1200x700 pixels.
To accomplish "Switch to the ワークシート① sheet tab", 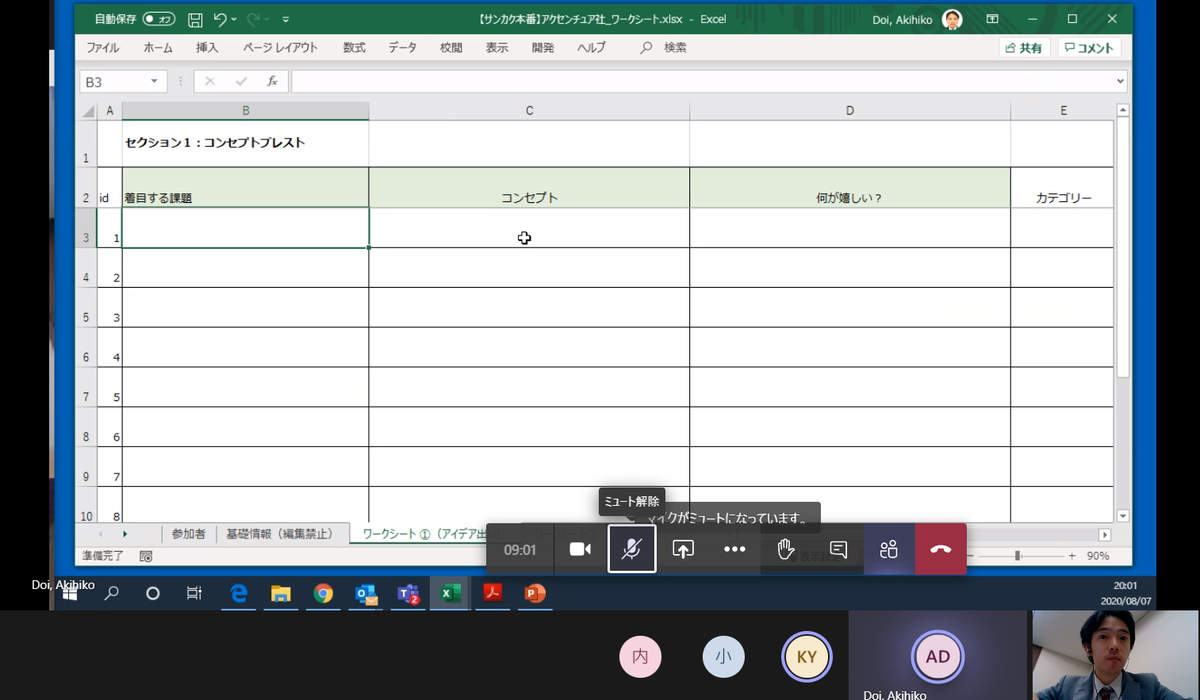I will (x=422, y=534).
